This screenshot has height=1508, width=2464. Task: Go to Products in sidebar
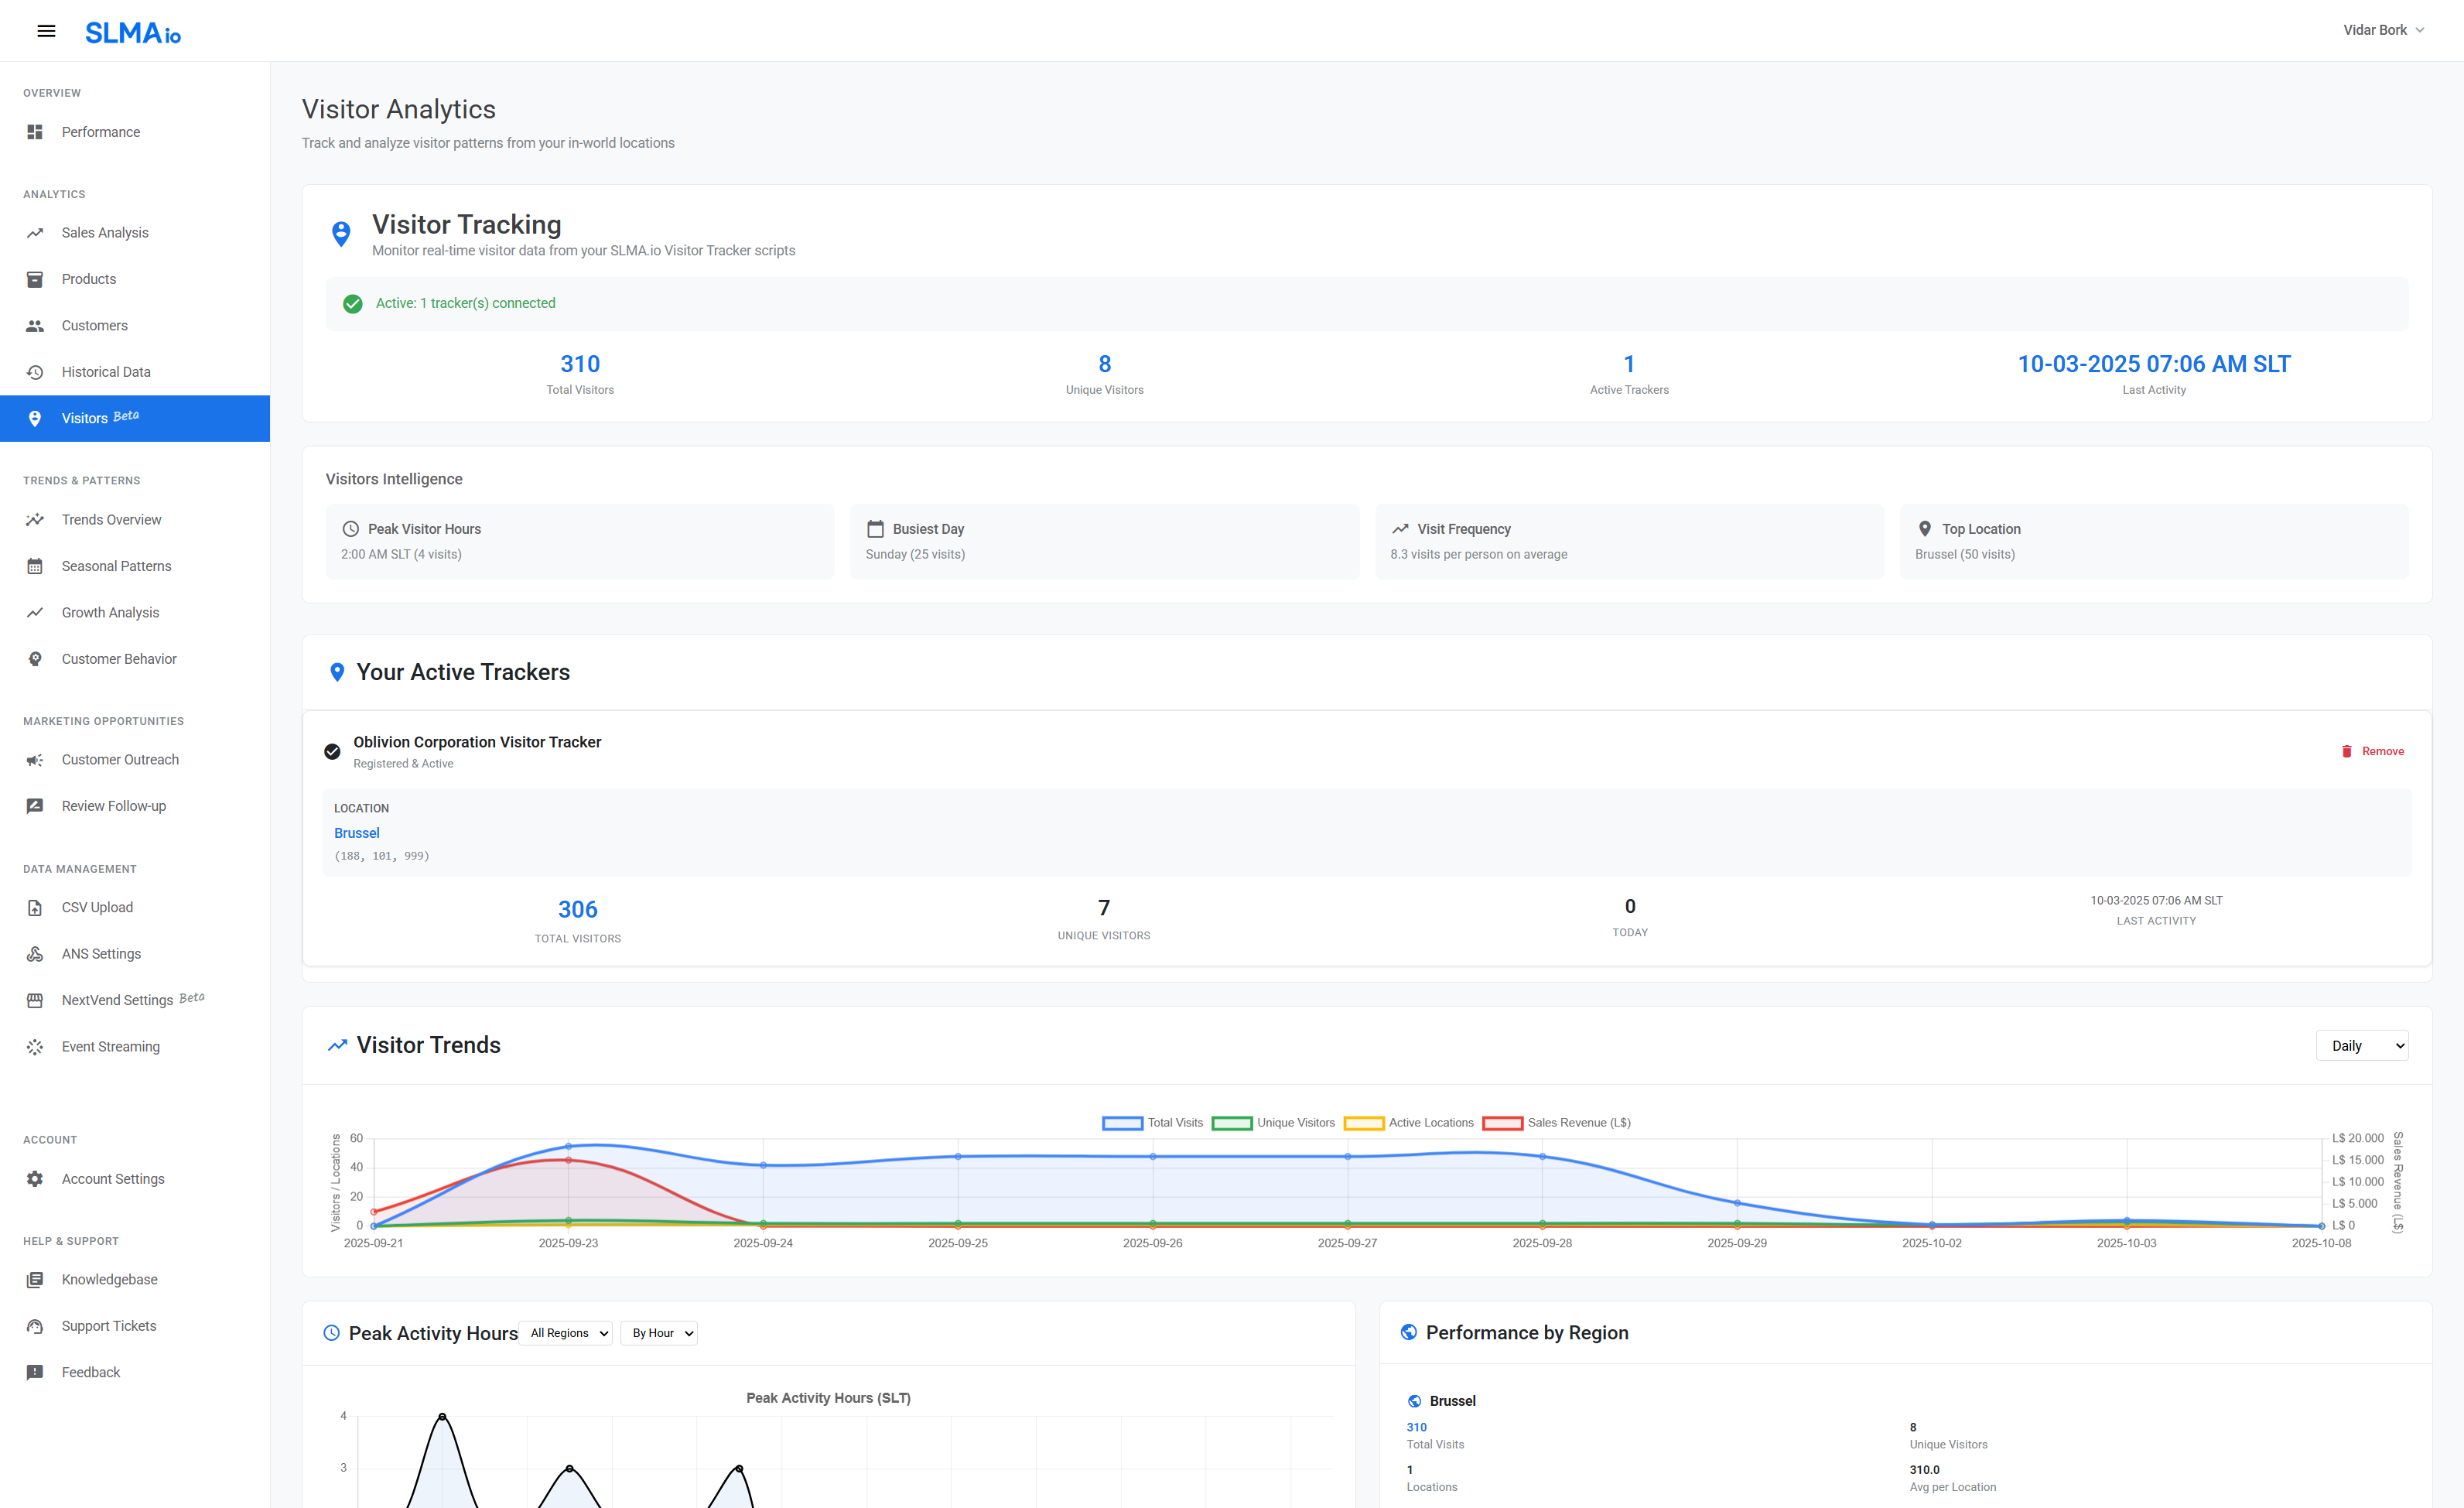click(89, 279)
